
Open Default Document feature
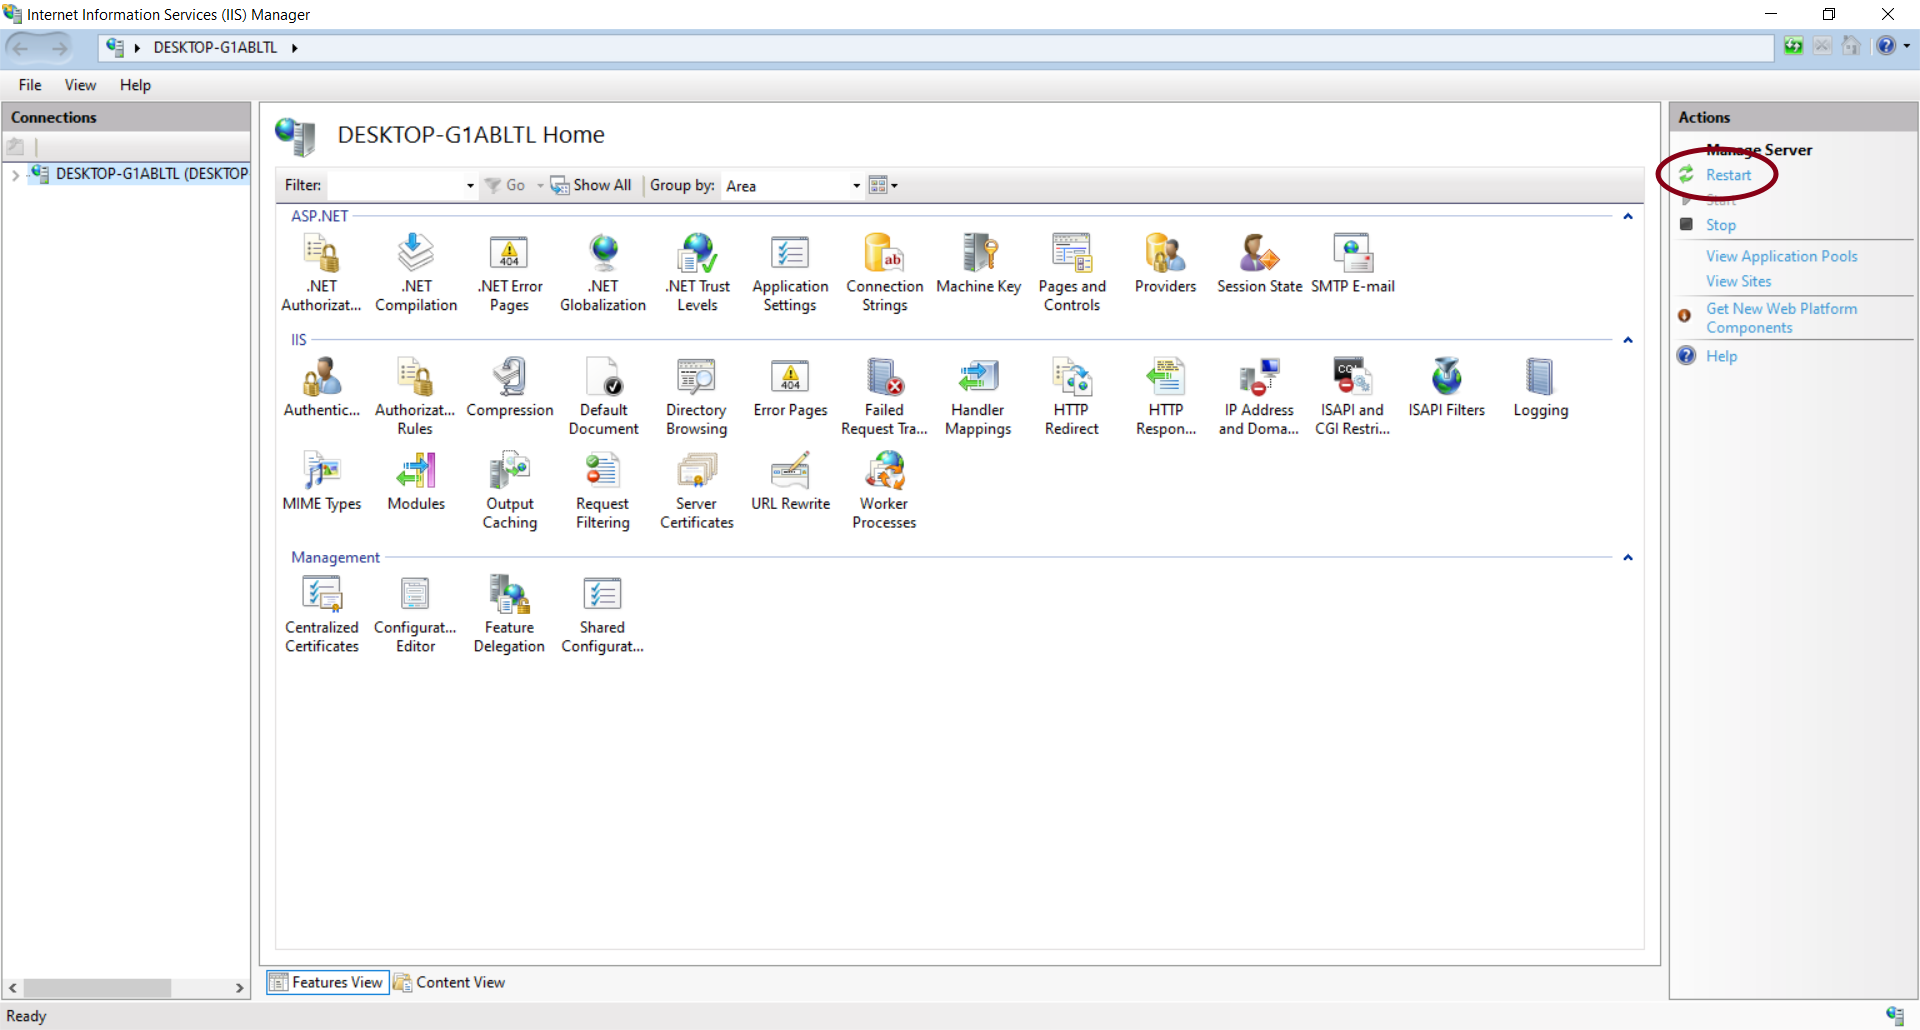point(603,397)
